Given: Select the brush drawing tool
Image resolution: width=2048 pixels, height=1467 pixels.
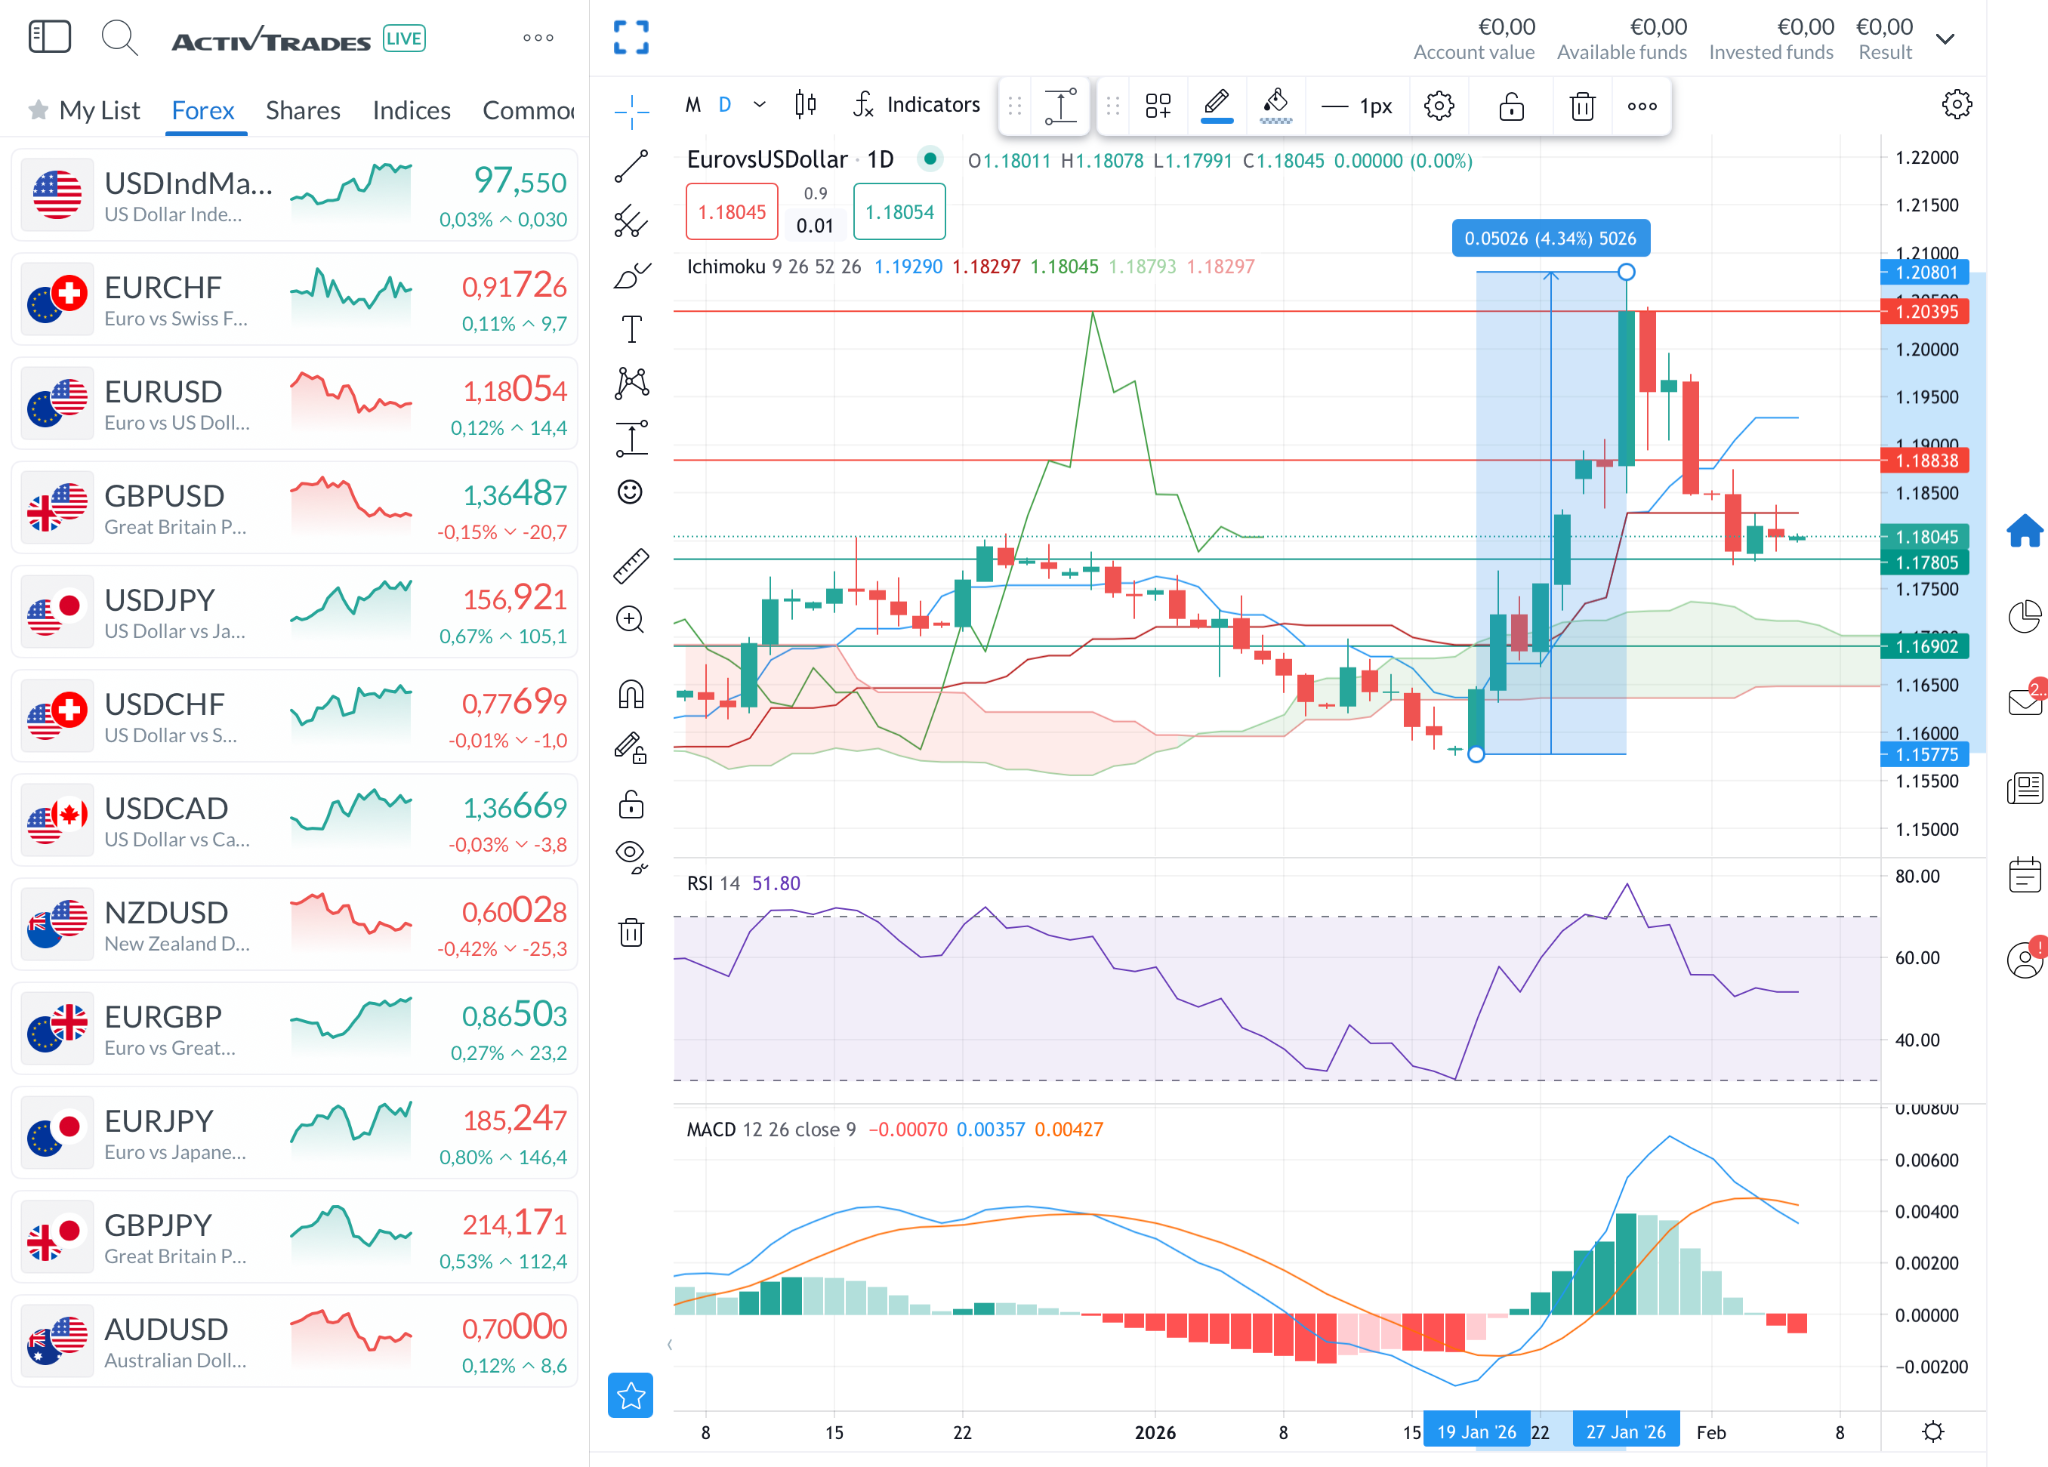Looking at the screenshot, I should (631, 275).
